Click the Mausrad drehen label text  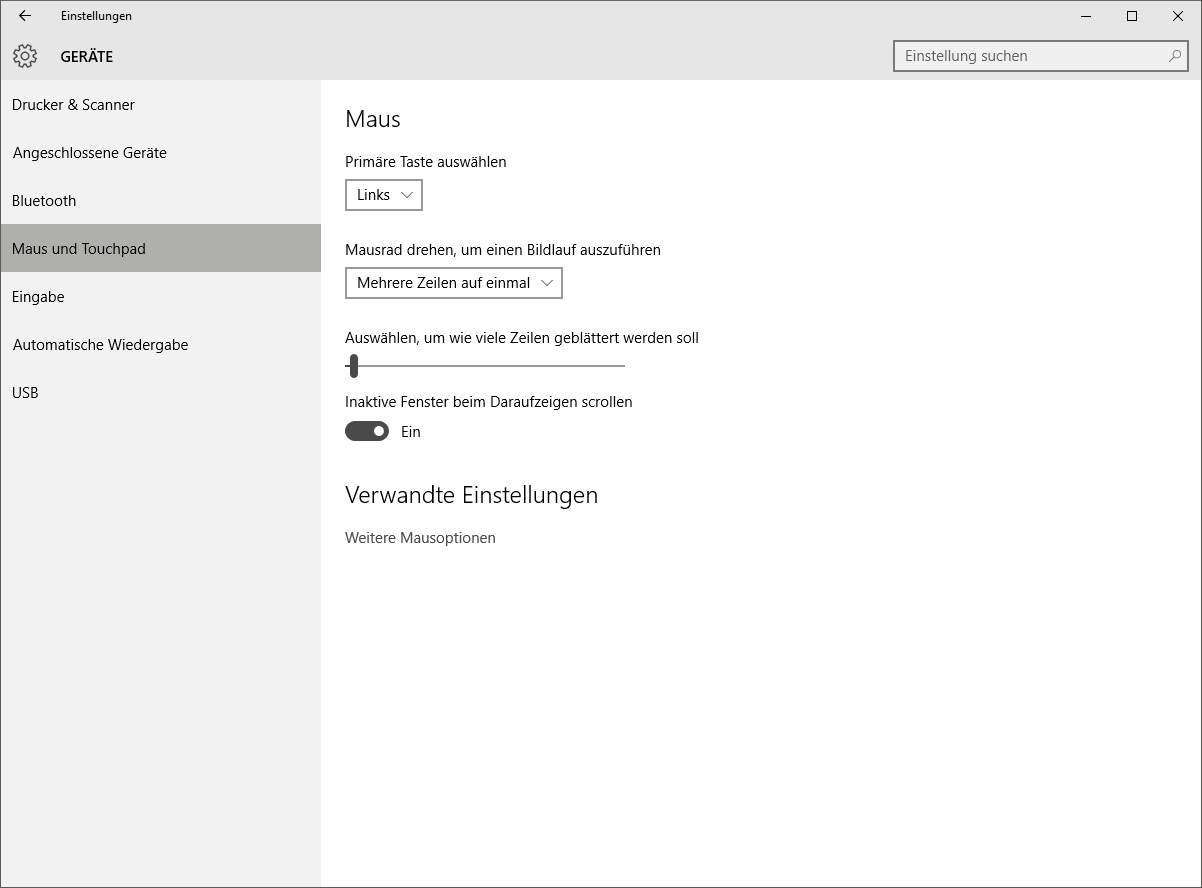pyautogui.click(x=503, y=250)
